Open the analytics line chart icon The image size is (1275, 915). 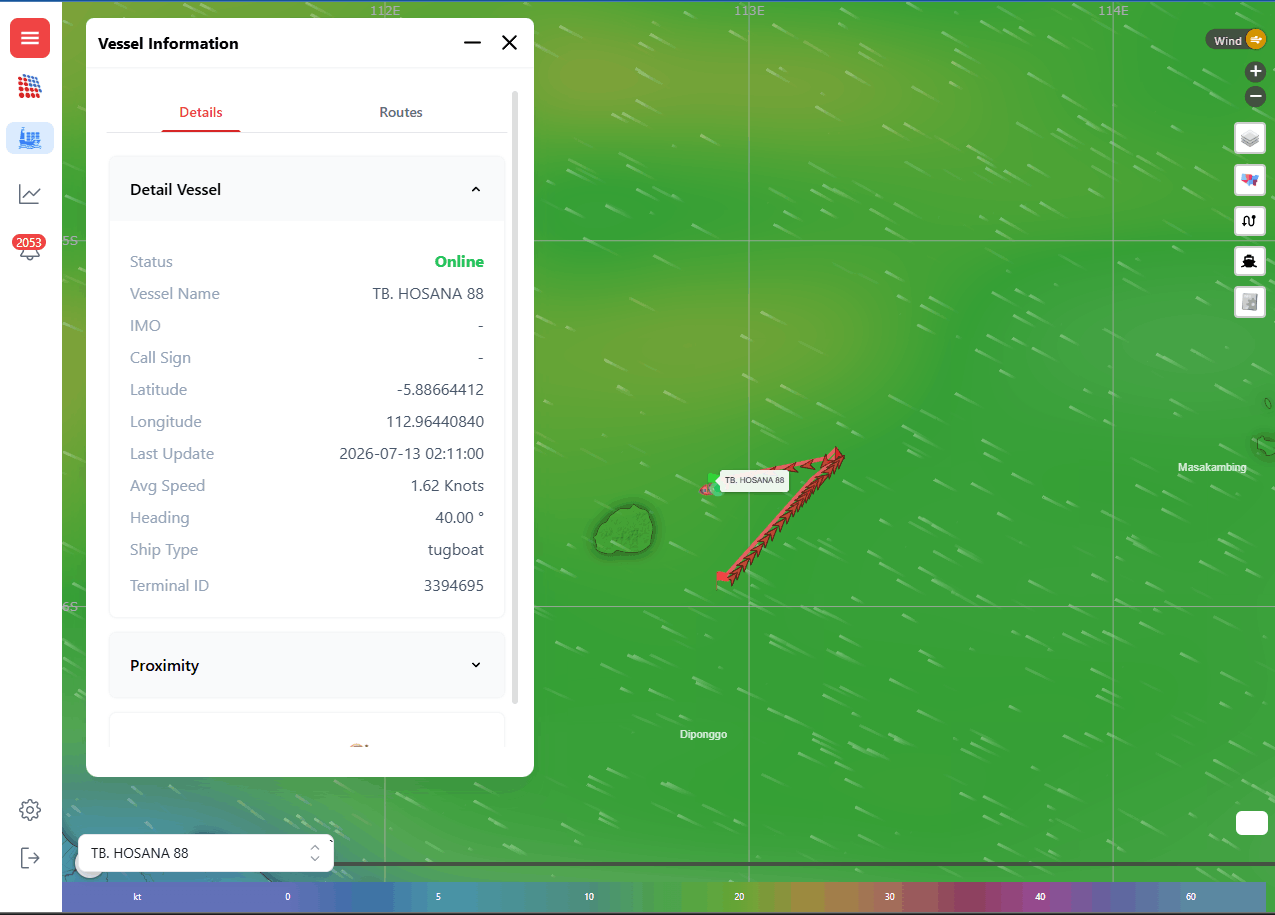pos(30,194)
